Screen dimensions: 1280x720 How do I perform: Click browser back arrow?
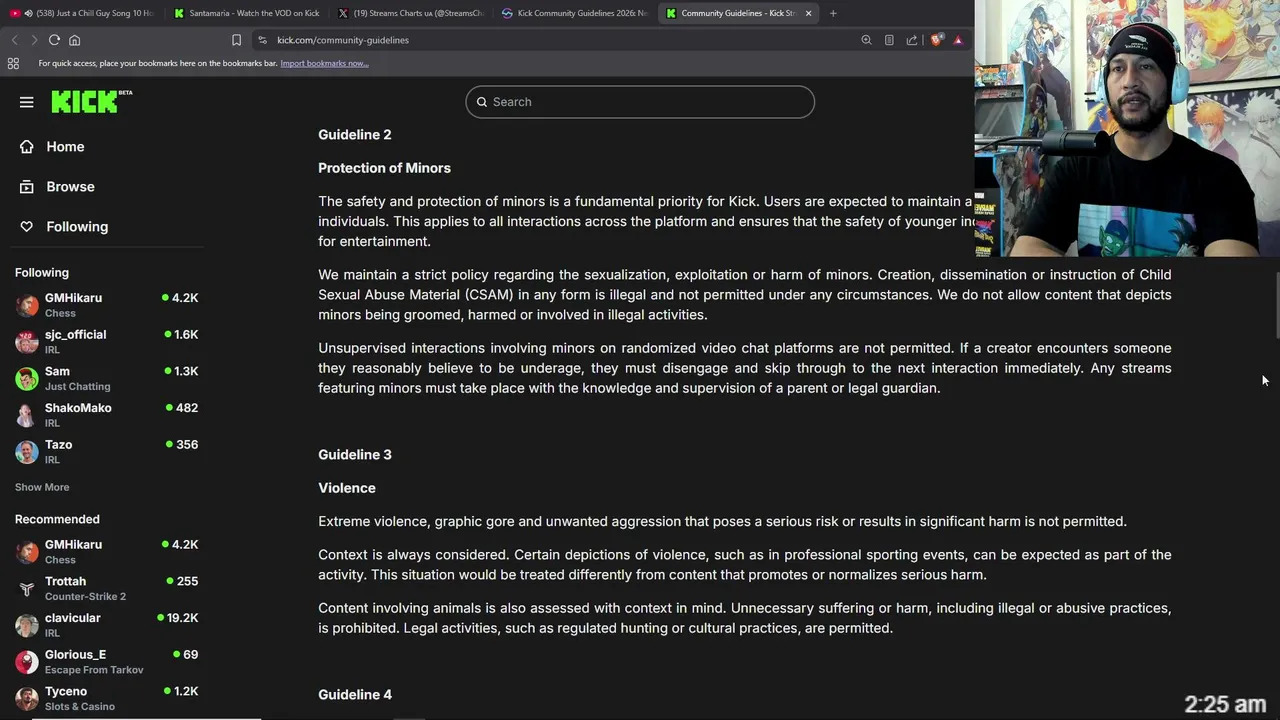(14, 40)
